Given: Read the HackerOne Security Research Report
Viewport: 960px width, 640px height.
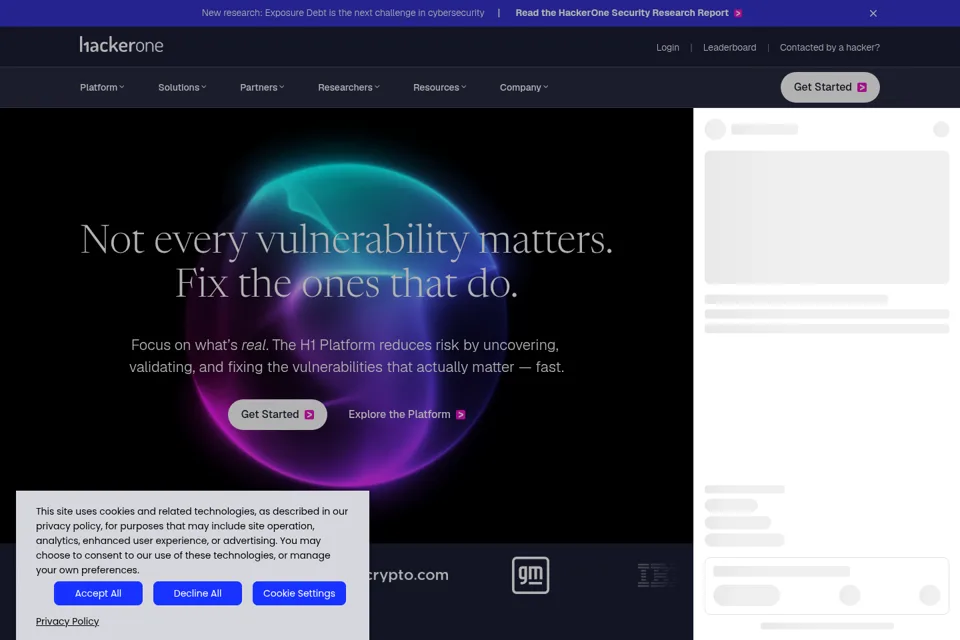Looking at the screenshot, I should 629,13.
